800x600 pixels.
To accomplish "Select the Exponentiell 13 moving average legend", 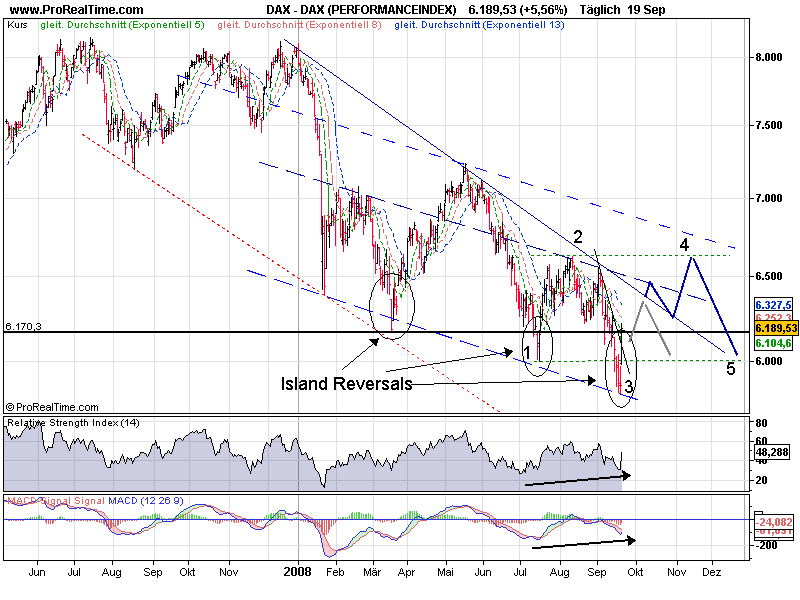I will click(x=480, y=24).
